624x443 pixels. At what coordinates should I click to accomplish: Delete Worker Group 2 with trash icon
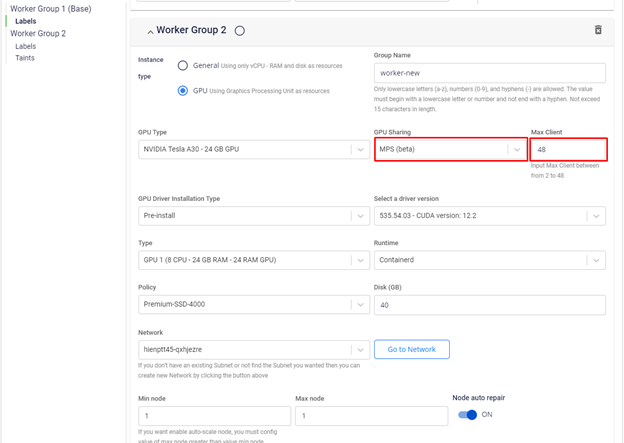tap(598, 30)
